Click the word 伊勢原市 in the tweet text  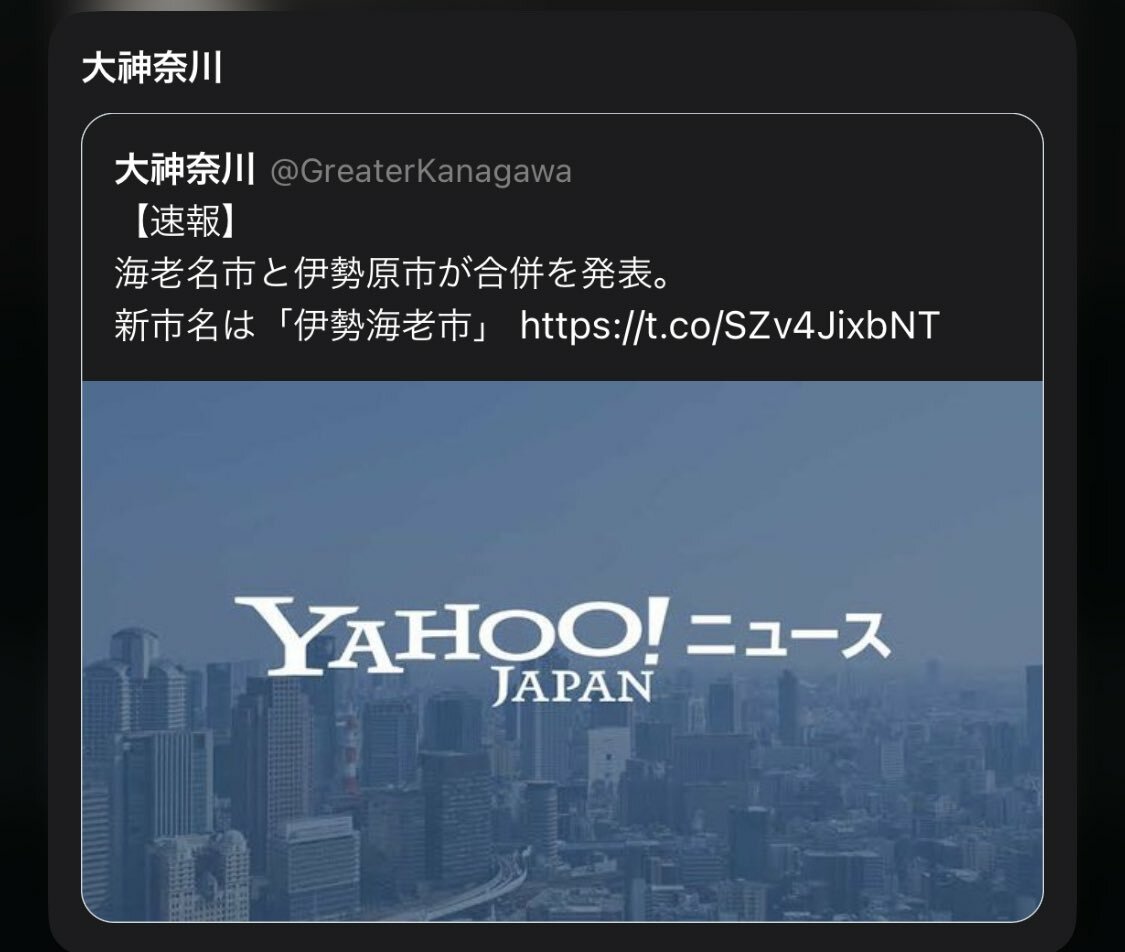[364, 273]
